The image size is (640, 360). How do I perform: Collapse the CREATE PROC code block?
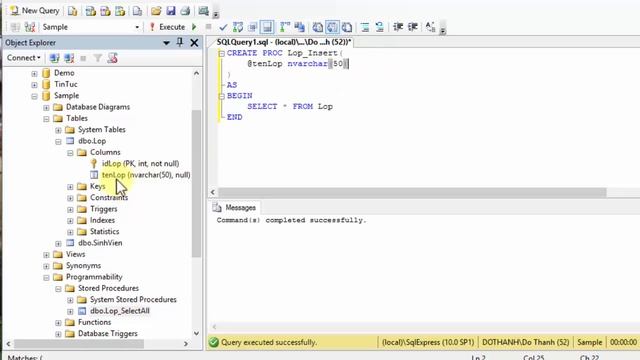click(x=222, y=53)
